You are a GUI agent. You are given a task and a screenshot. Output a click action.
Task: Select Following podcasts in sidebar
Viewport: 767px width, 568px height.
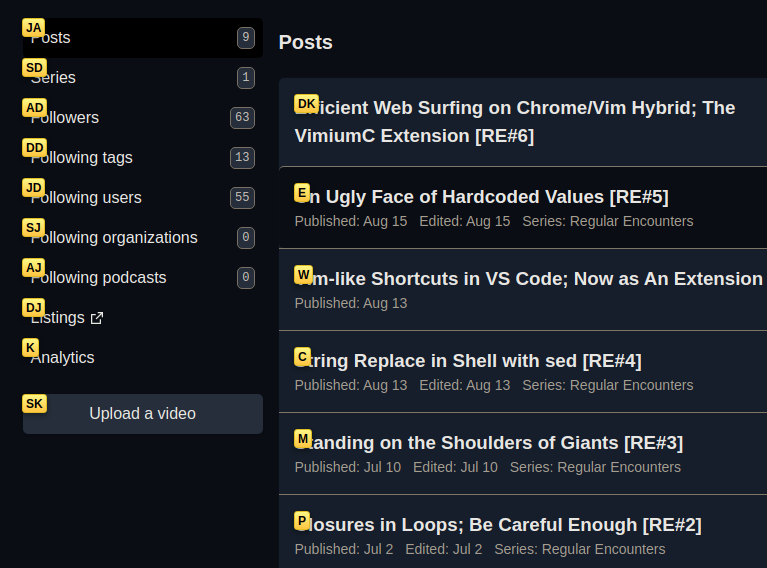click(x=143, y=277)
